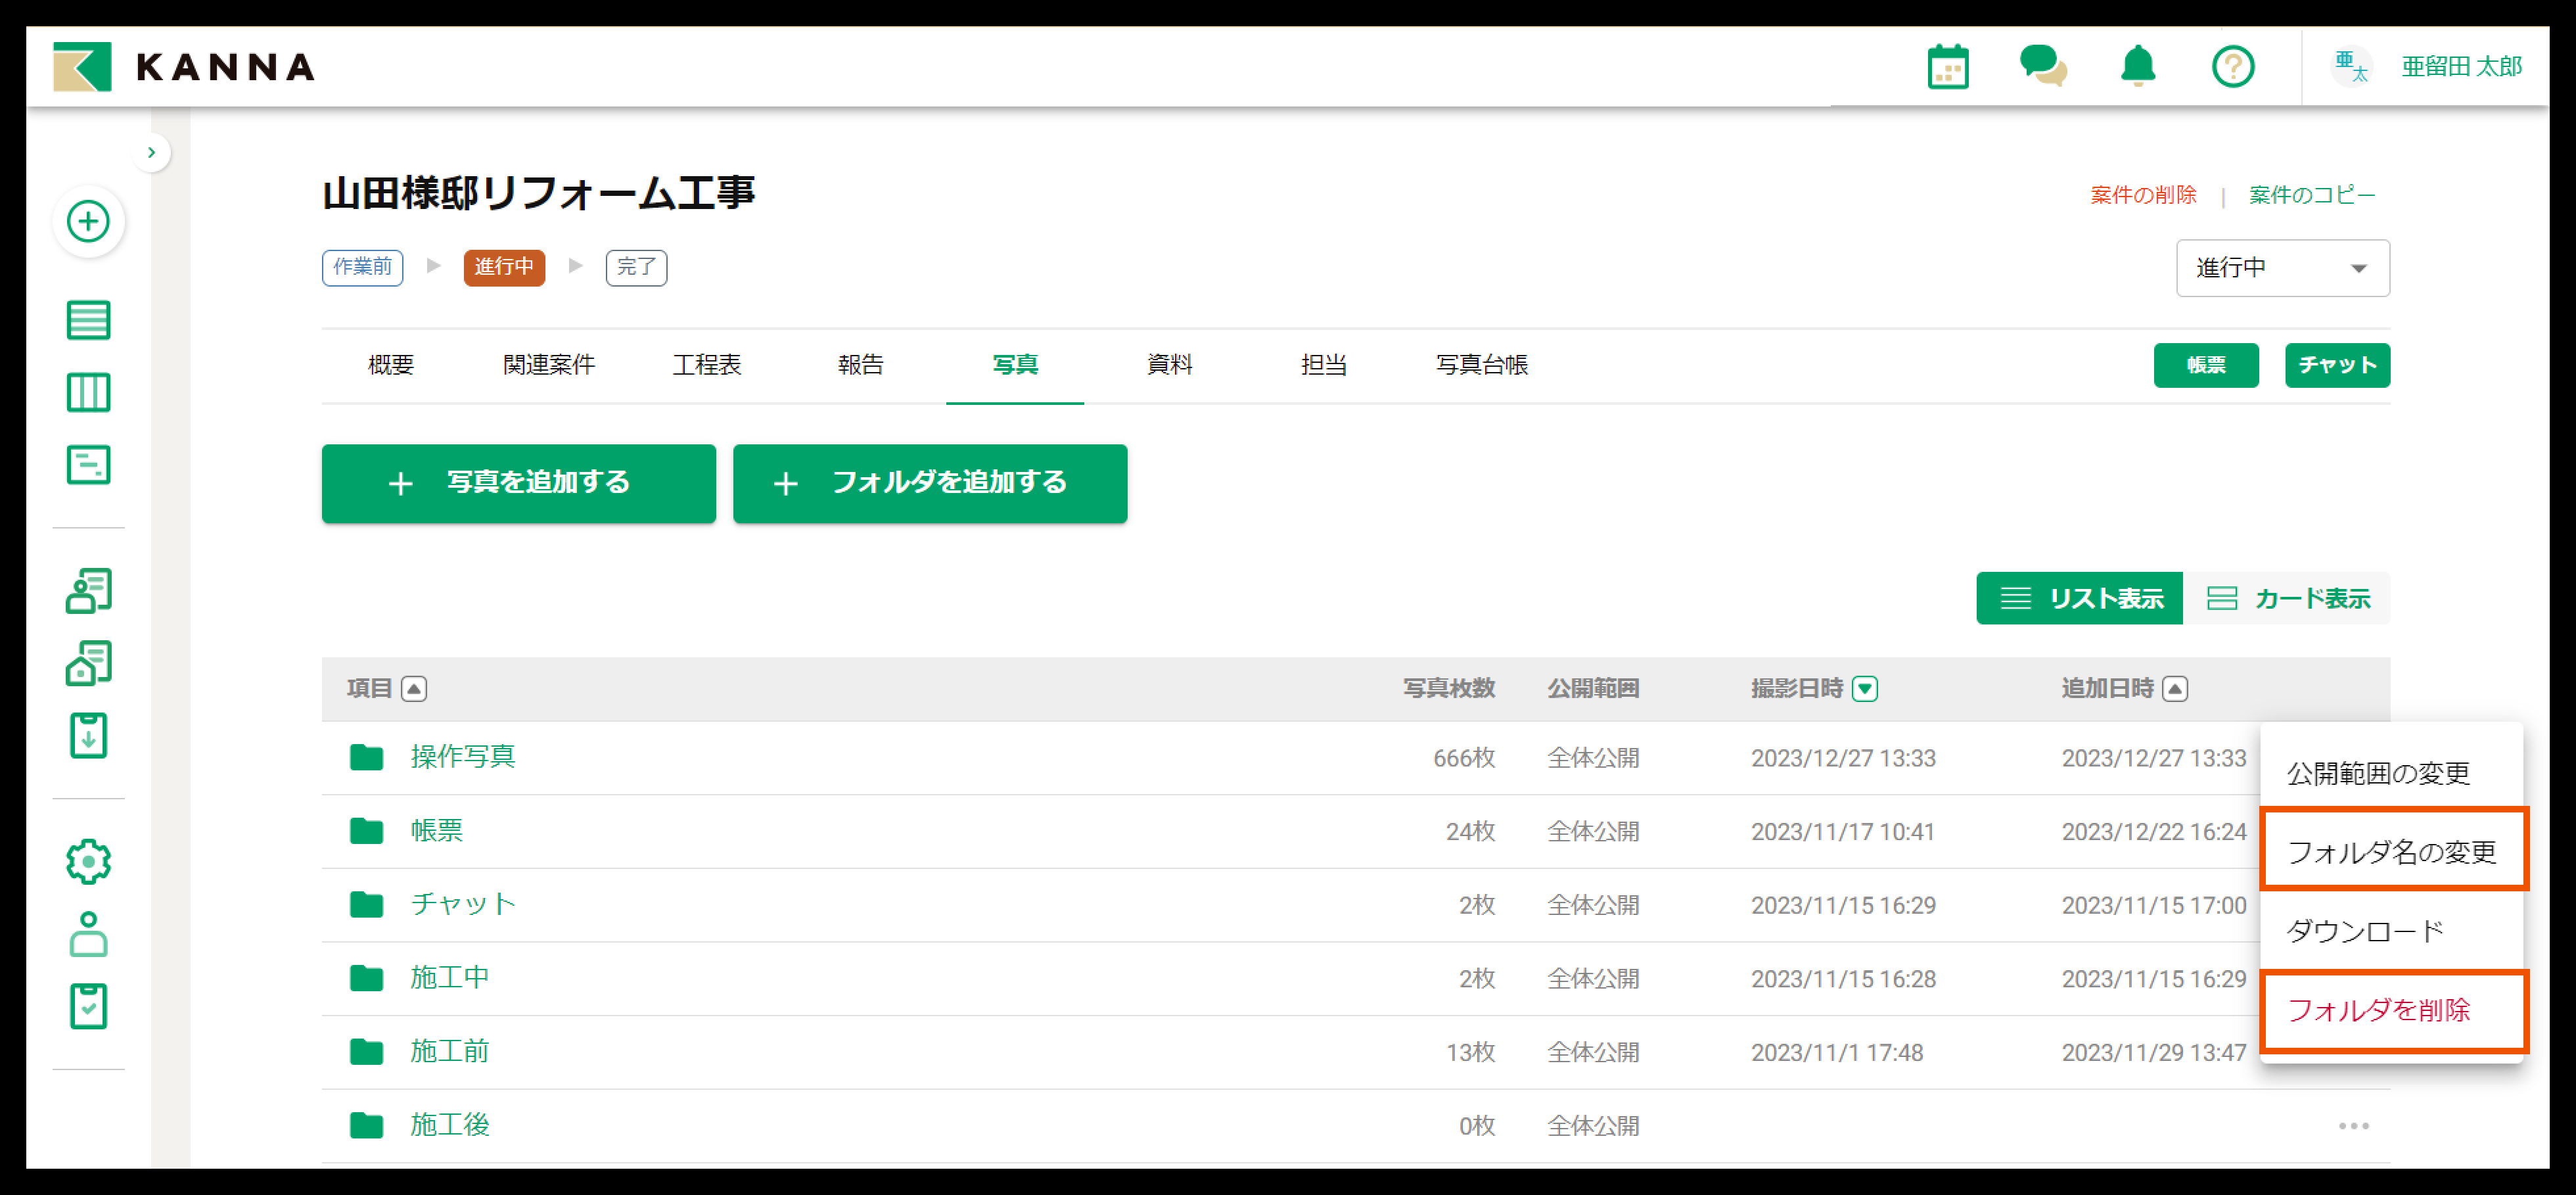The height and width of the screenshot is (1195, 2576).
Task: Open the download clipboard sidebar icon
Action: pyautogui.click(x=88, y=736)
